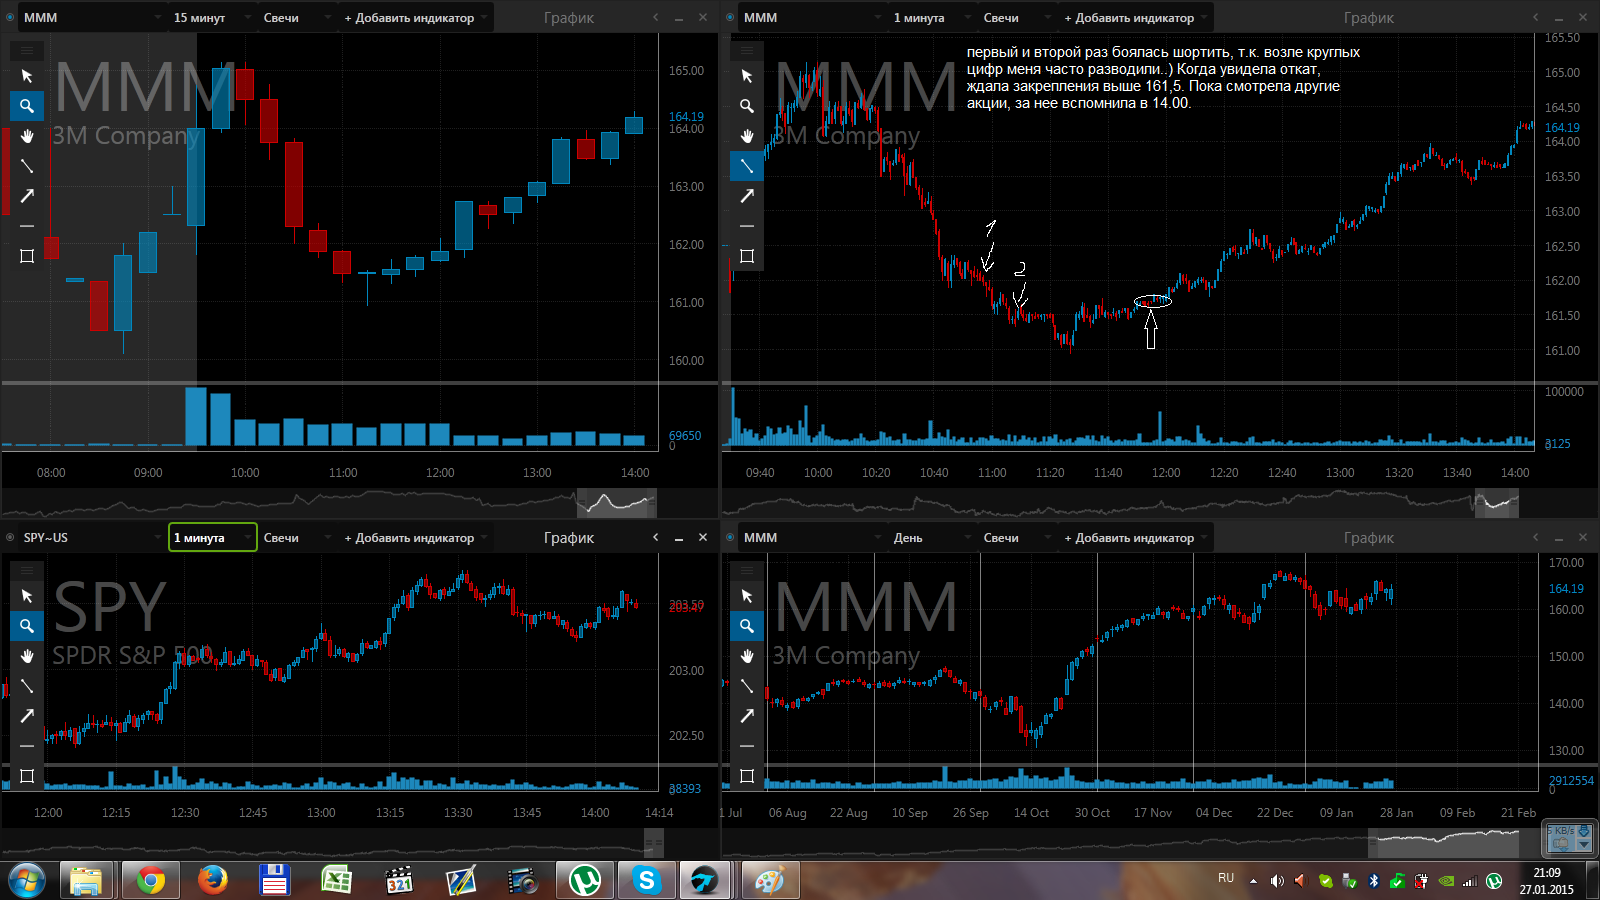Screen dimensions: 1600x900
Task: Open Skype from taskbar
Action: pos(646,881)
